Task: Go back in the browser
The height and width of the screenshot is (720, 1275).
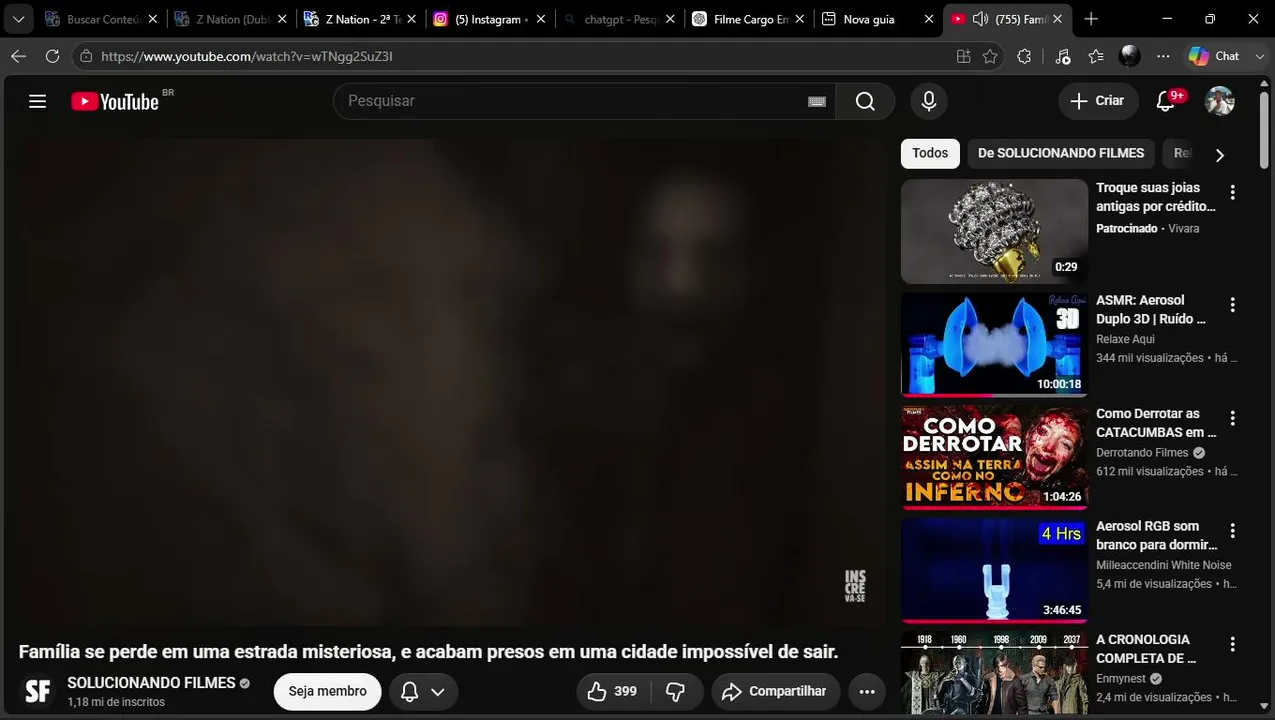Action: 18,56
